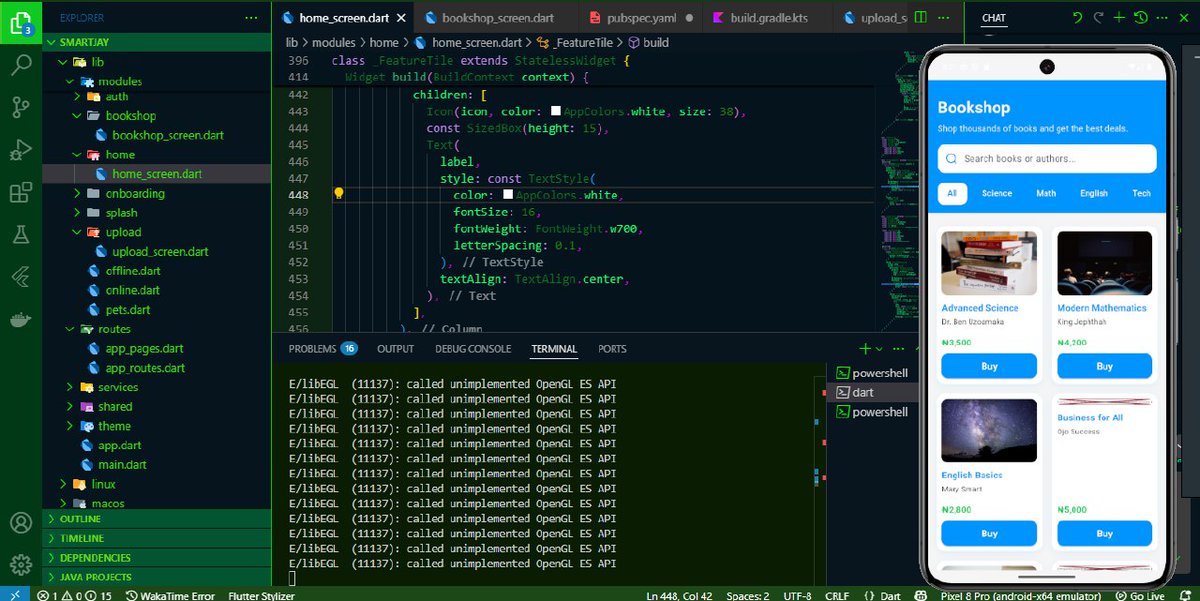1200x601 pixels.
Task: Open the Source Control view
Action: (20, 108)
